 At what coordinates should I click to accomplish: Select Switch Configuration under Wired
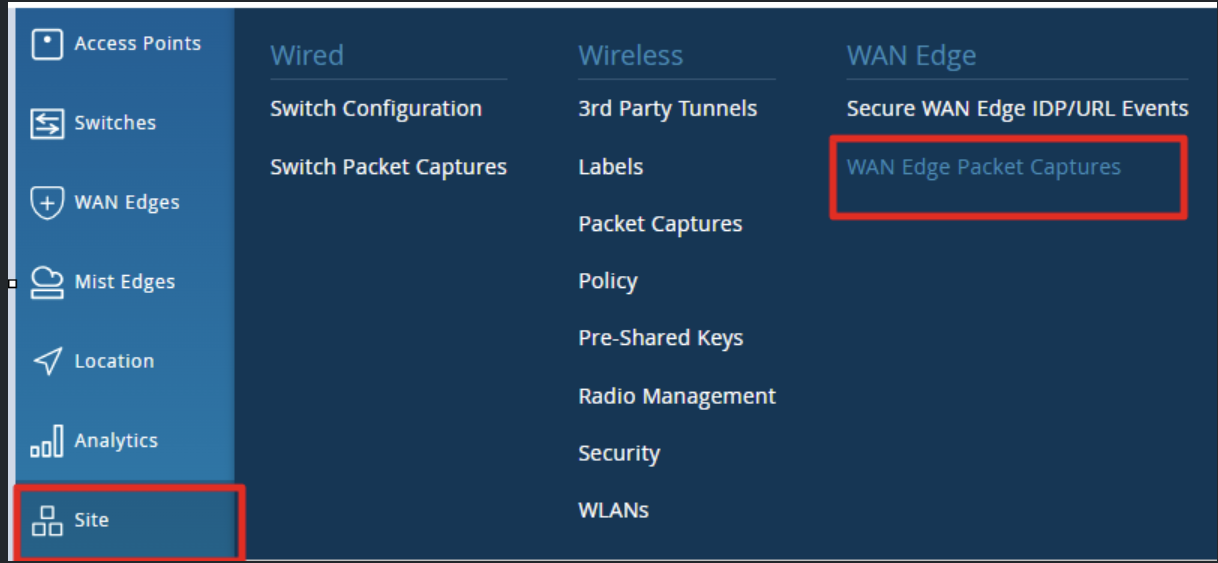point(376,109)
